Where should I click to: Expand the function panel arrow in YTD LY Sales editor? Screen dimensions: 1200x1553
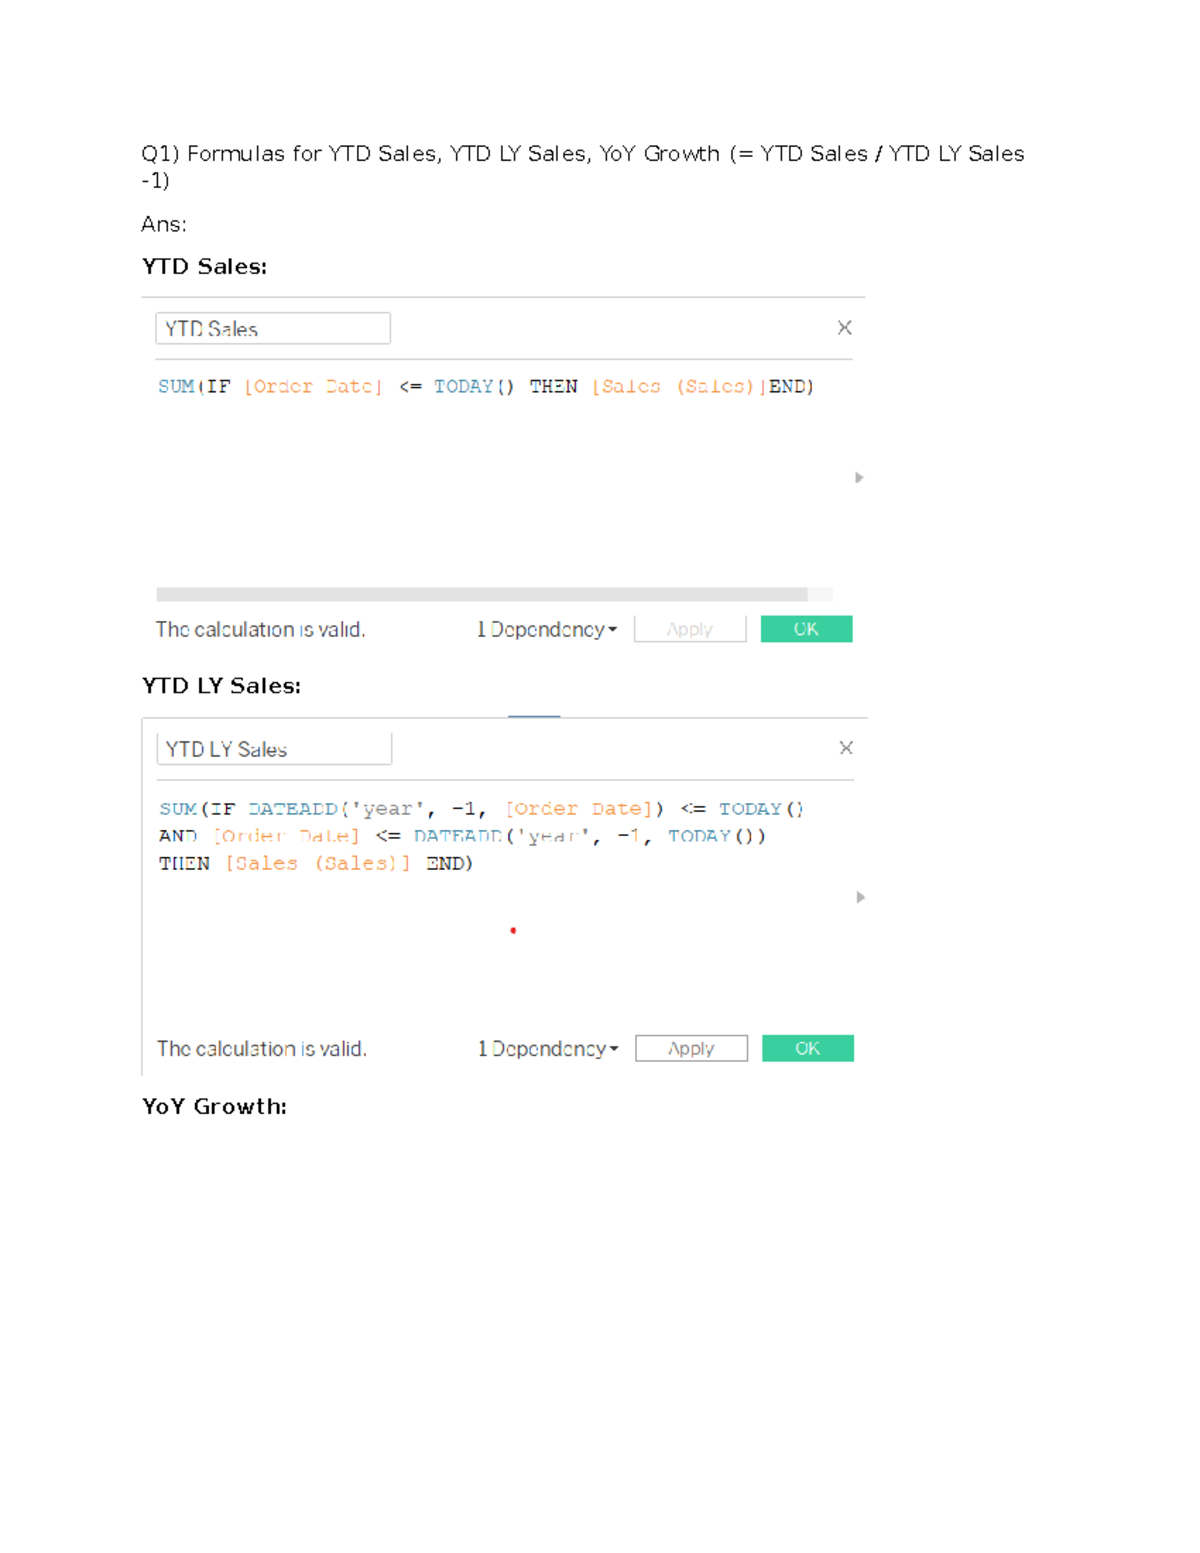(860, 897)
